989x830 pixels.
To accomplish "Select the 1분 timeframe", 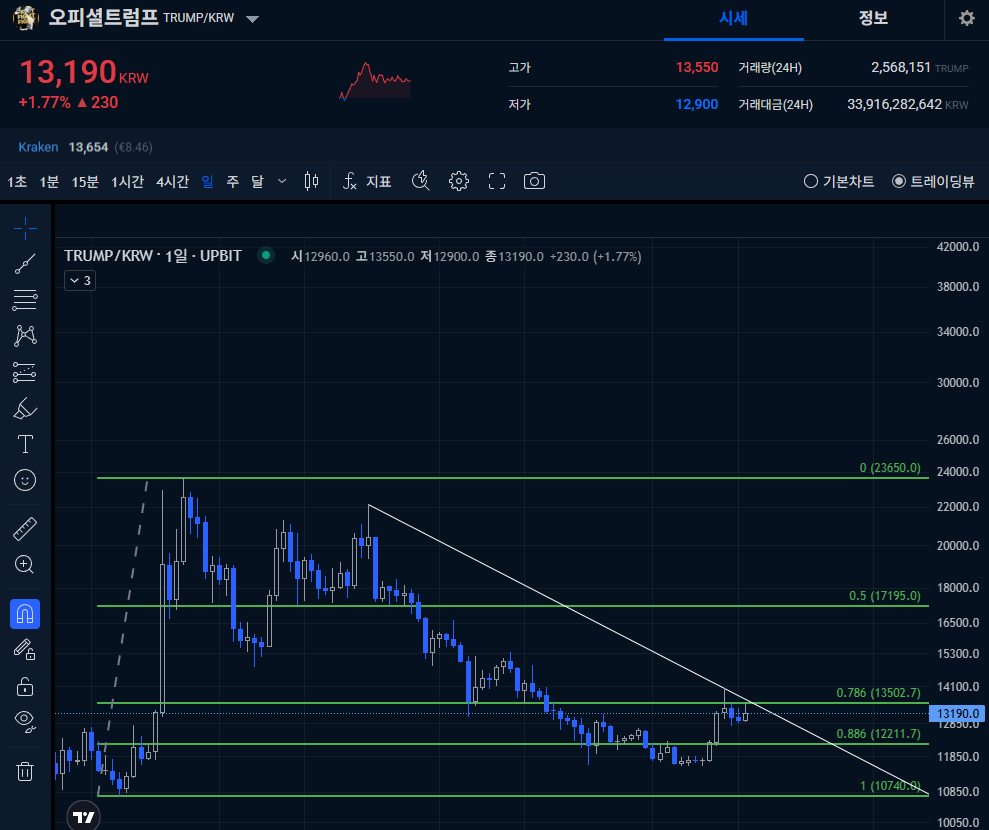I will pyautogui.click(x=49, y=182).
